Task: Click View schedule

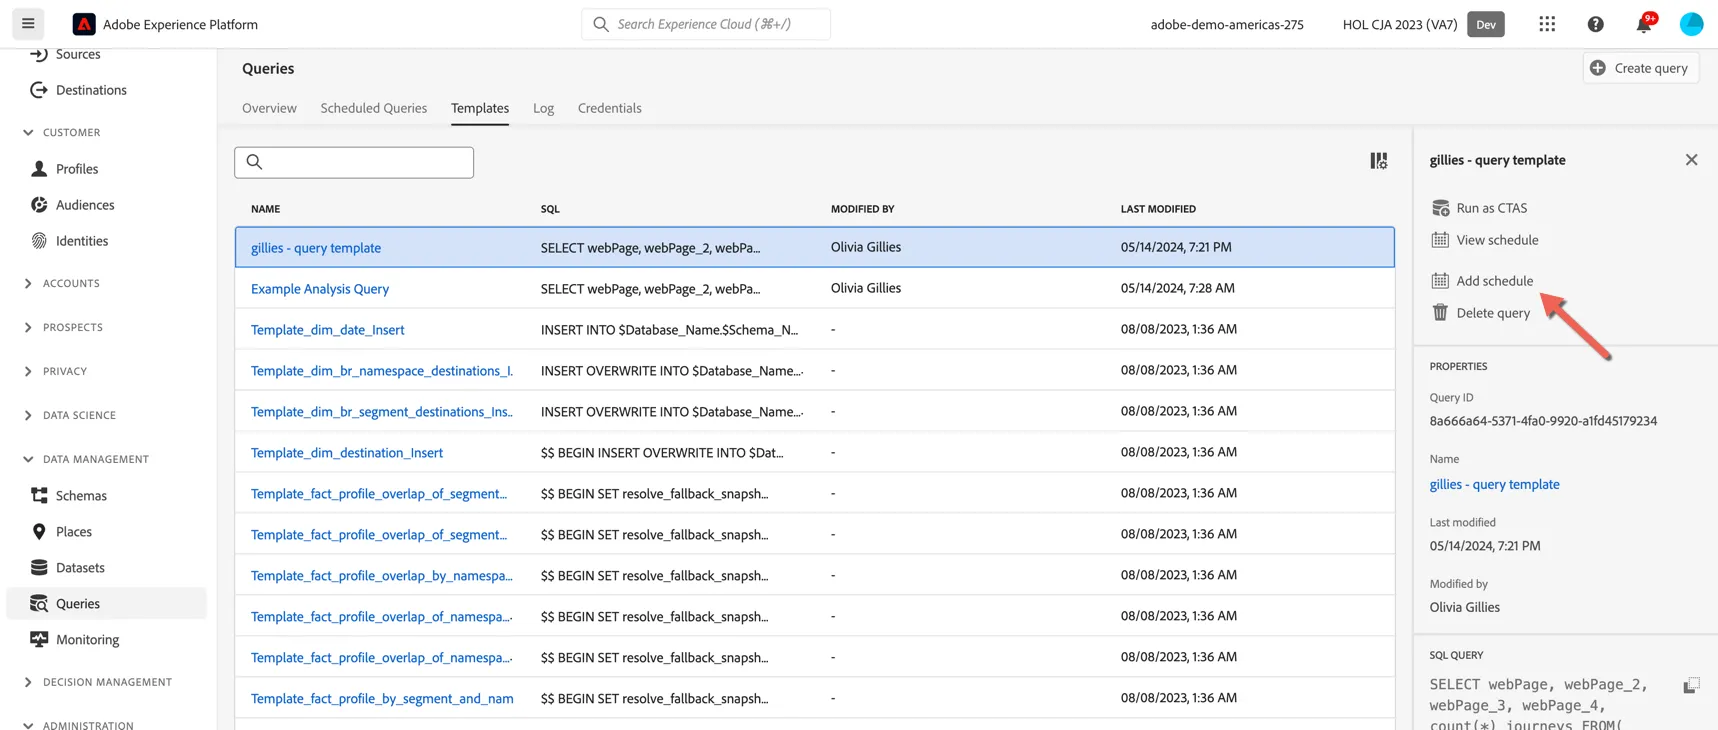Action: (1485, 240)
